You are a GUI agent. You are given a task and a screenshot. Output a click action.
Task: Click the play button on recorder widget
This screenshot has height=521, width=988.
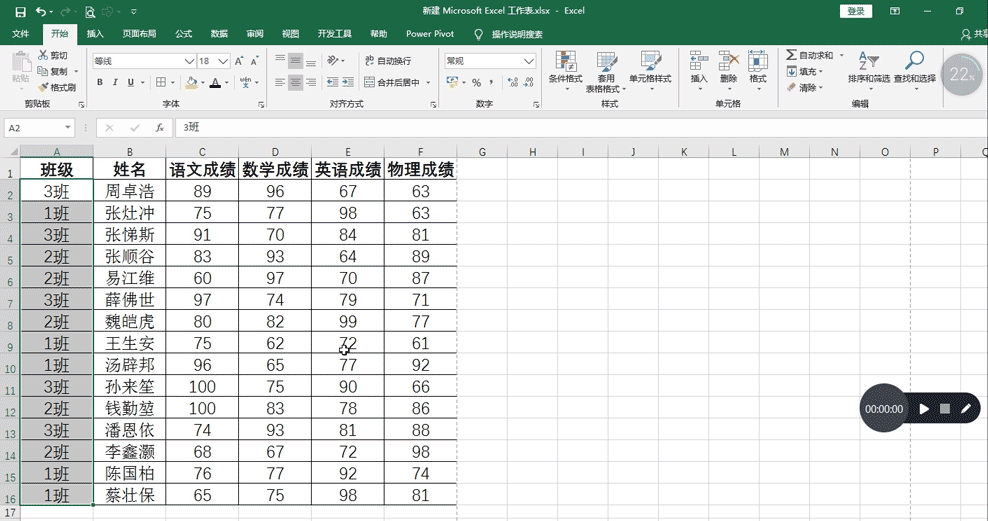924,409
